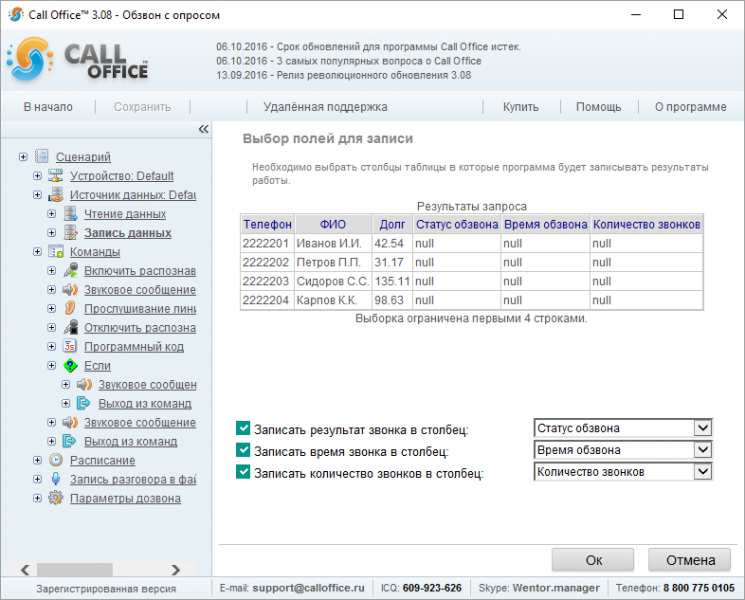The image size is (745, 600).
Task: Click the Статус обзвона column header
Action: pos(457,224)
